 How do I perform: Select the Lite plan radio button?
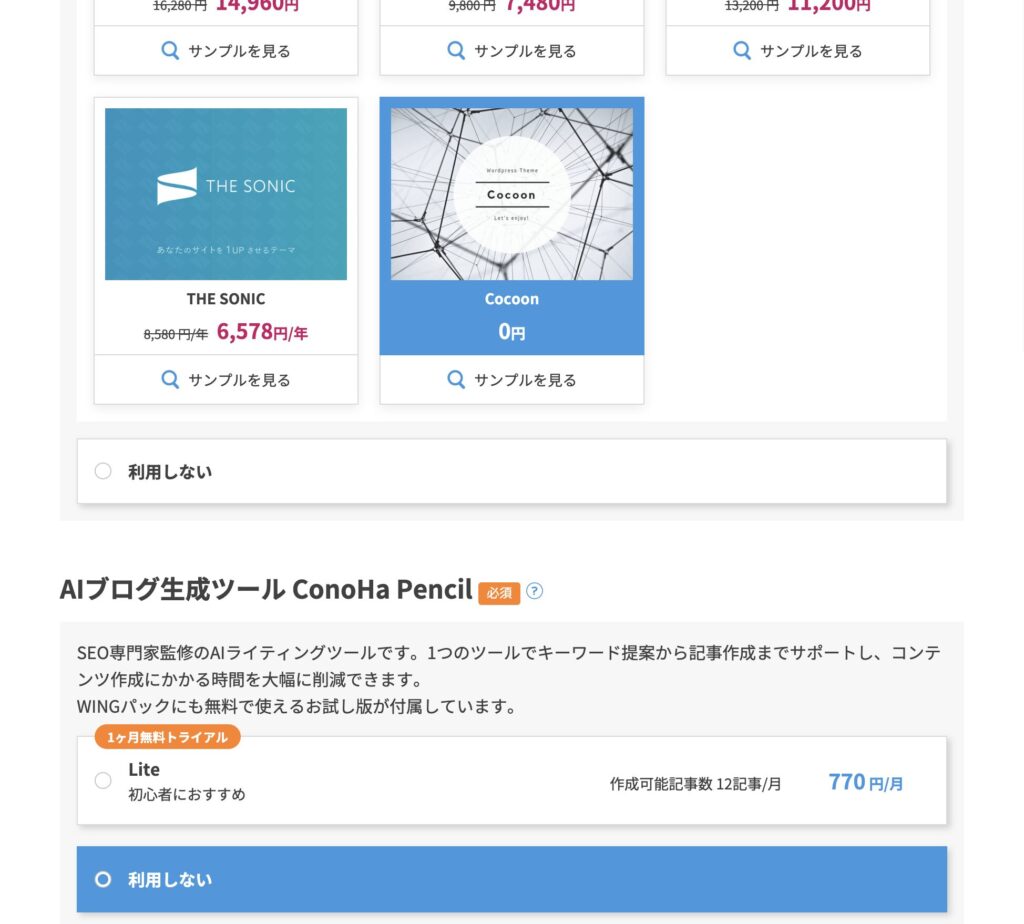pos(103,781)
